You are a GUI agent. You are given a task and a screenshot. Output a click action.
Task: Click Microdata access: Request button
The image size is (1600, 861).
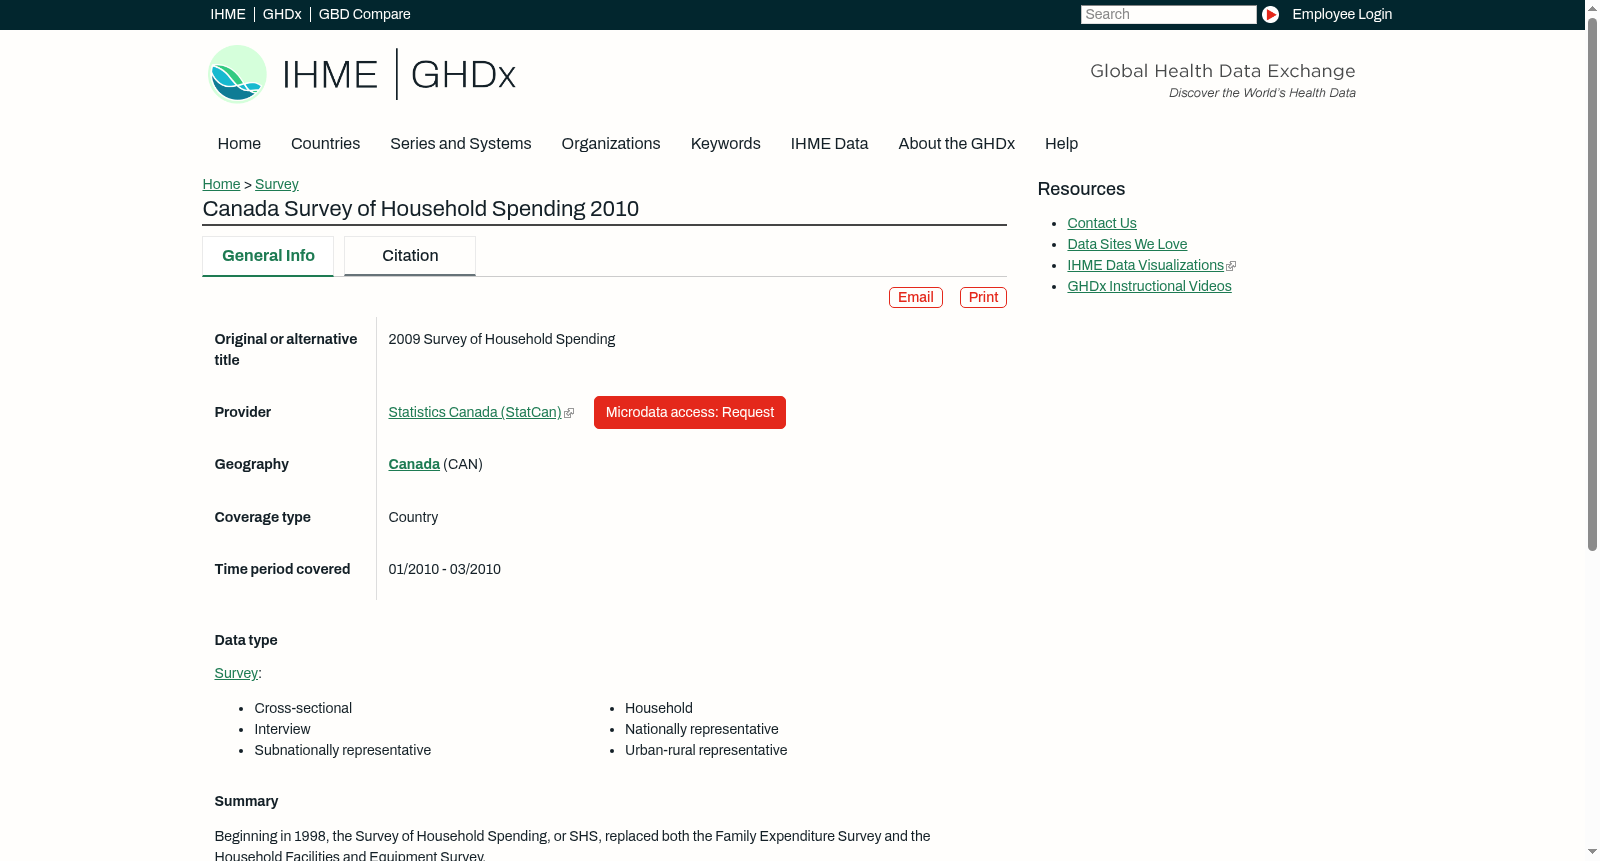coord(690,413)
